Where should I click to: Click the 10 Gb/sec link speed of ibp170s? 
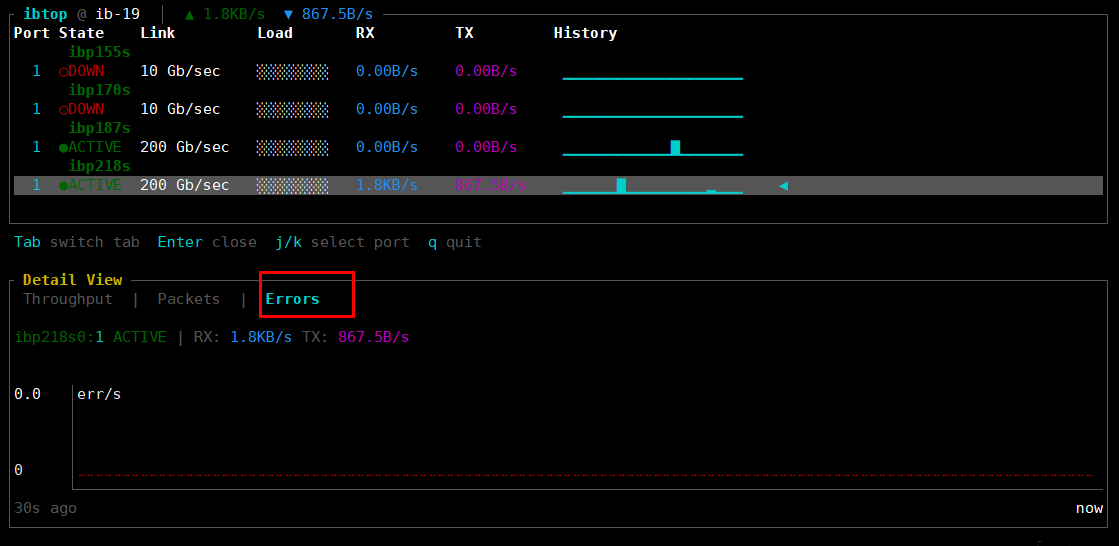pos(181,109)
